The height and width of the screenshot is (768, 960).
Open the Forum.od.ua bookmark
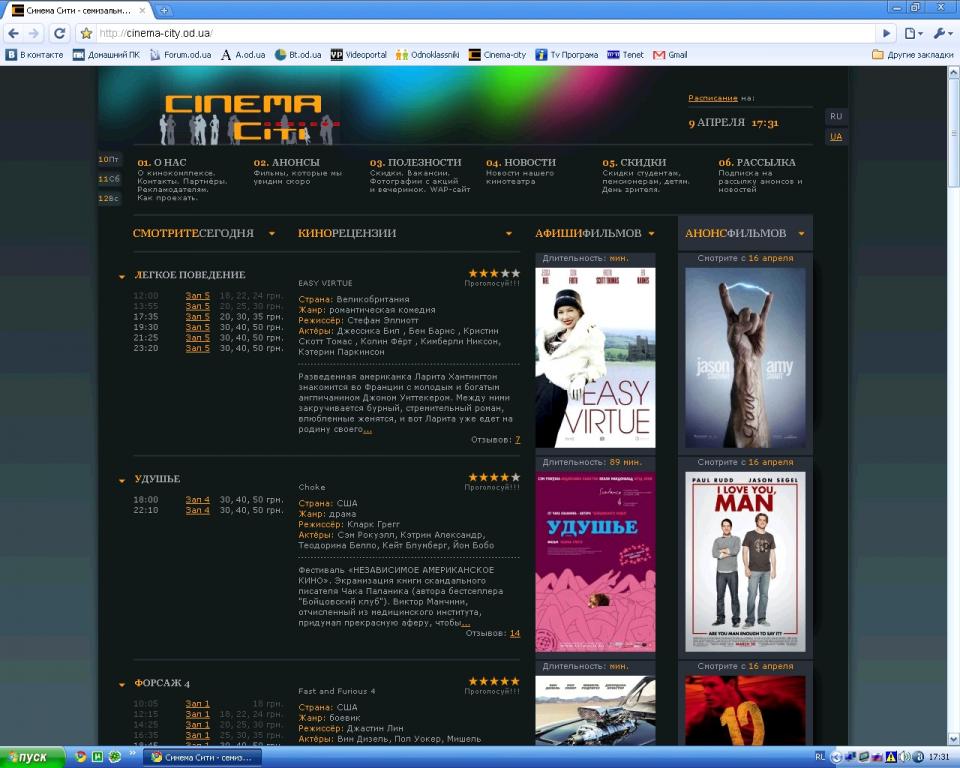coord(181,55)
